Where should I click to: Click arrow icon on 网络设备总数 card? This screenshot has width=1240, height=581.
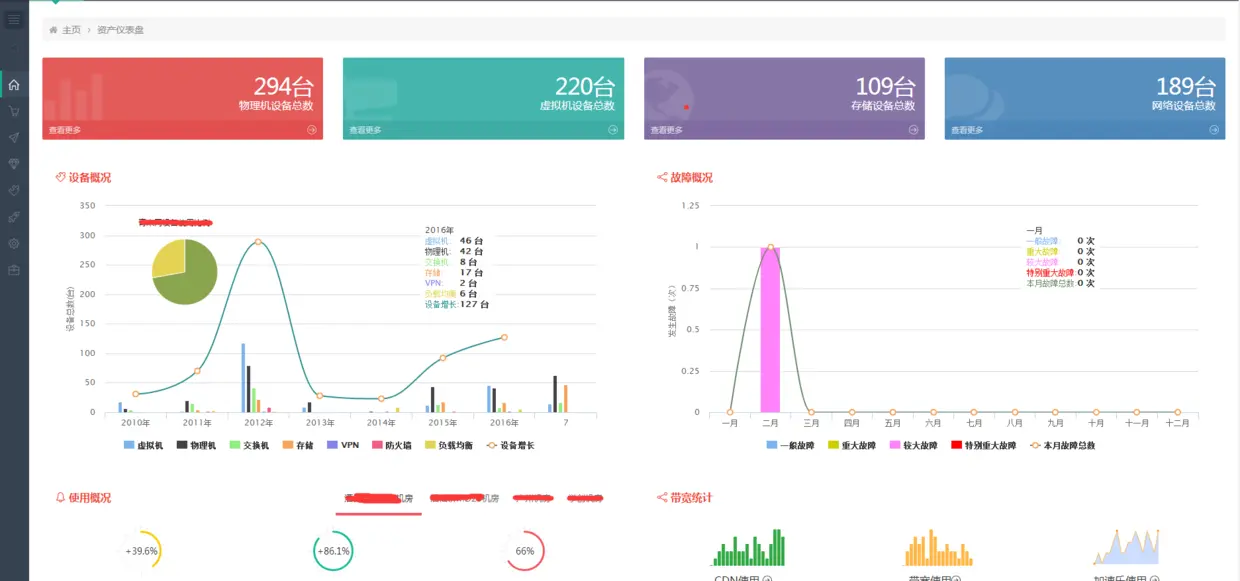tap(1214, 130)
